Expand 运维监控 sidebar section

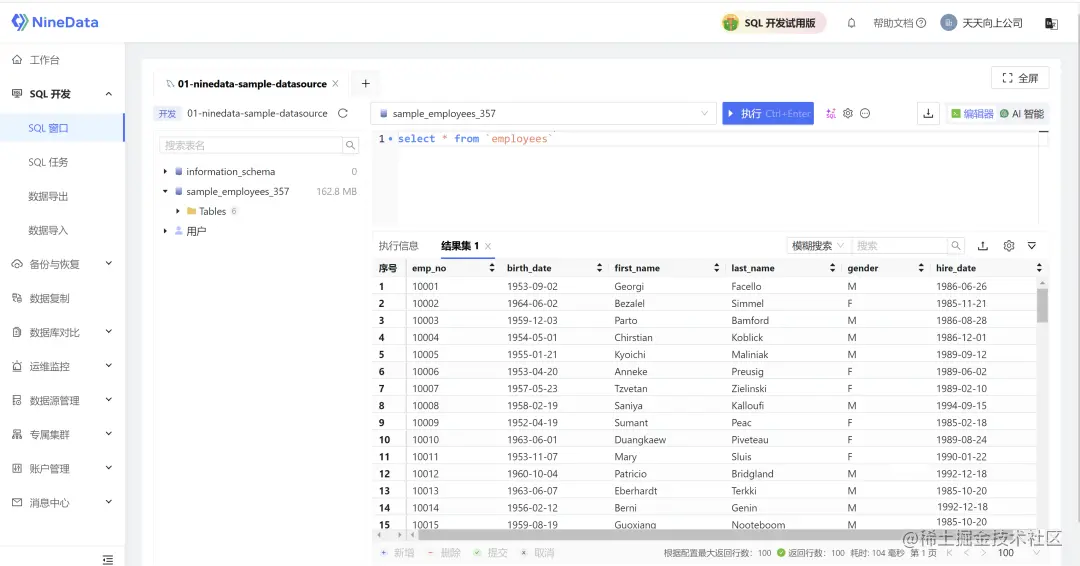(108, 366)
